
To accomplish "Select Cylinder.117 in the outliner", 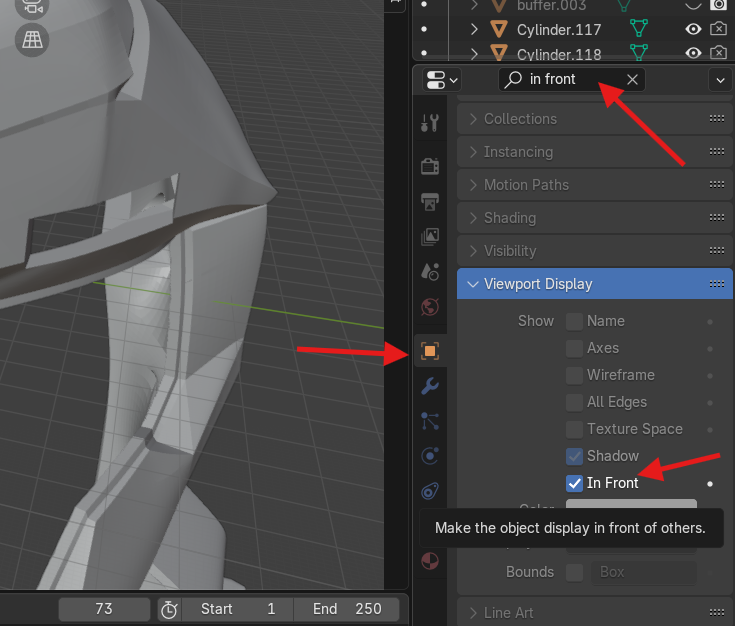I will point(559,30).
